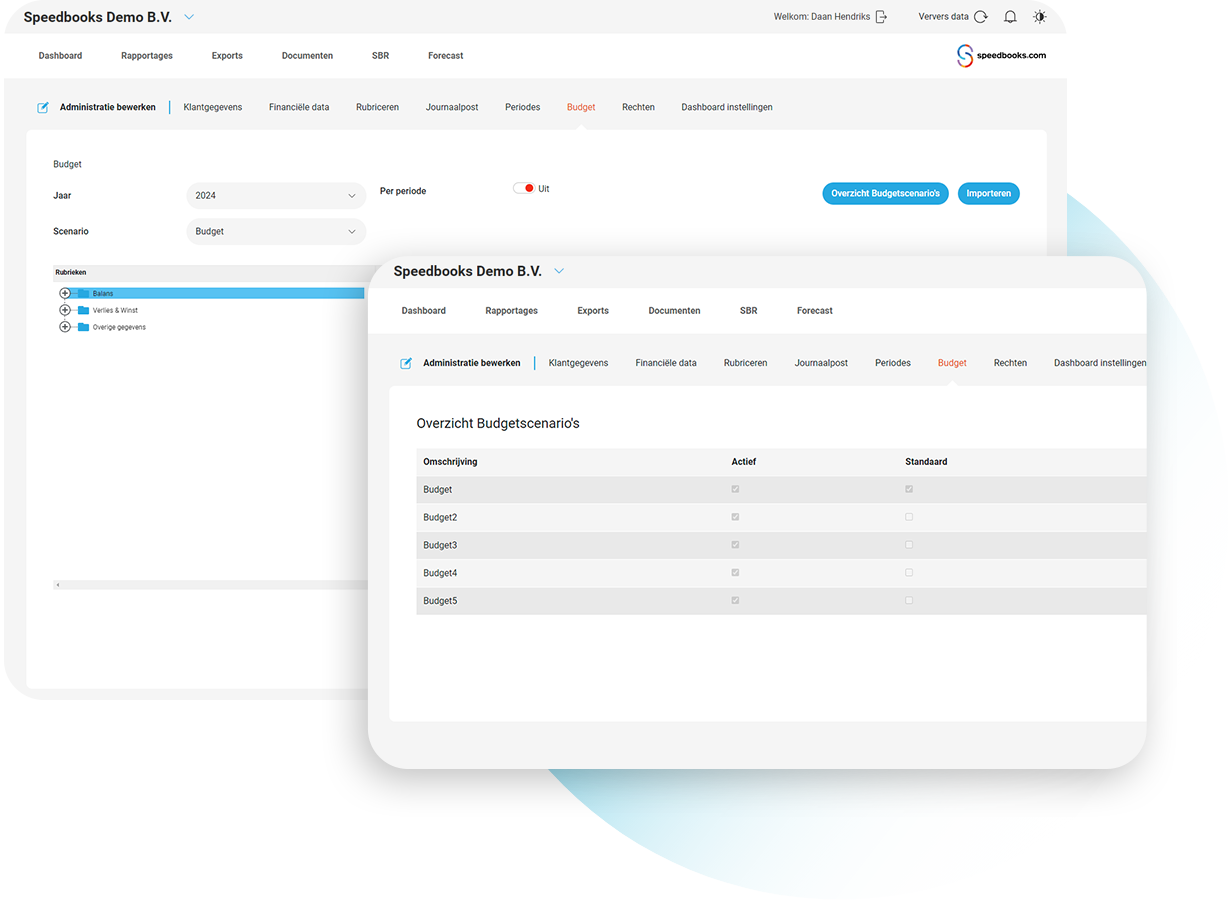Expand the Overige gegevens tree node
Image resolution: width=1228 pixels, height=900 pixels.
point(65,327)
